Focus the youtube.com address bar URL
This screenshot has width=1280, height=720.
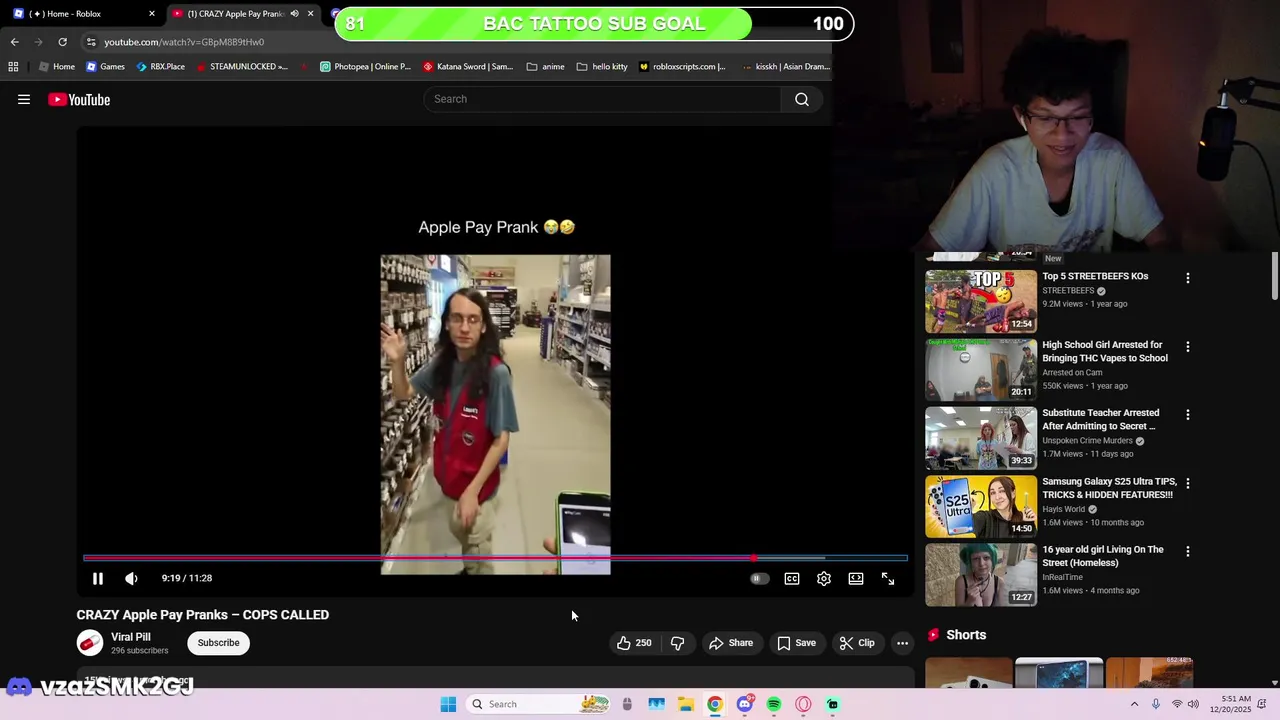click(x=184, y=42)
